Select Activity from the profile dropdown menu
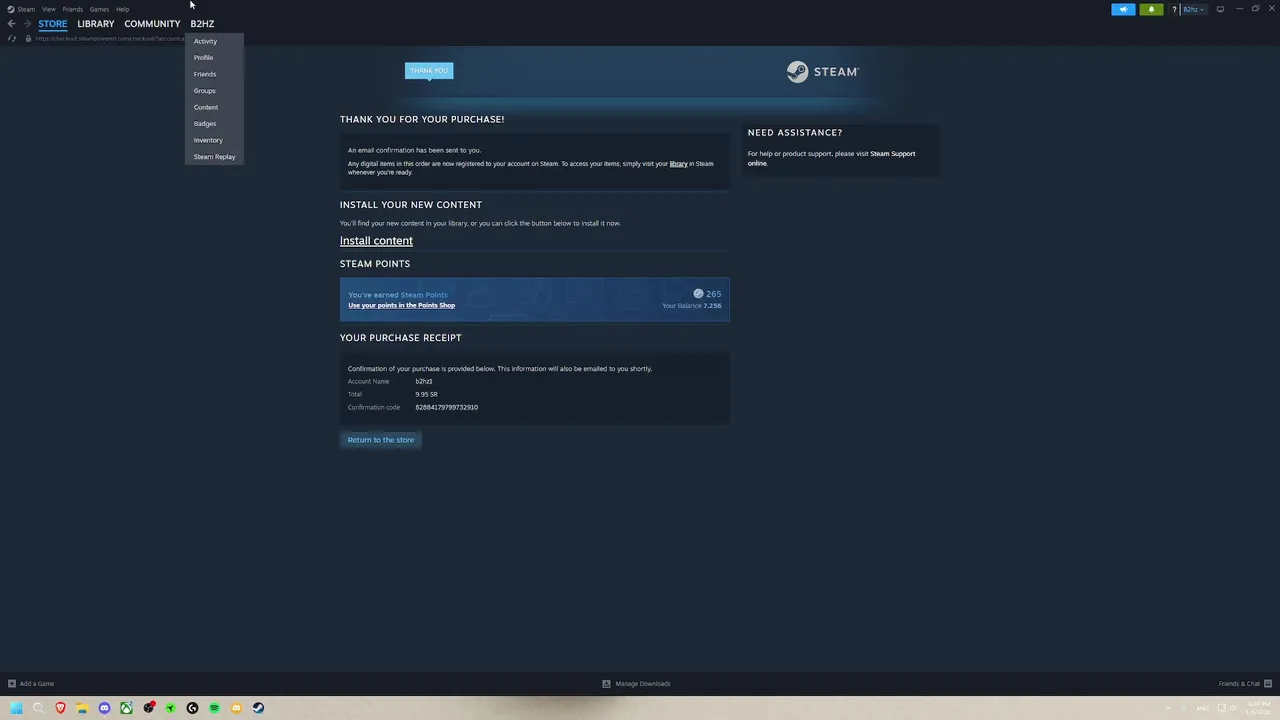This screenshot has width=1280, height=720. [205, 41]
